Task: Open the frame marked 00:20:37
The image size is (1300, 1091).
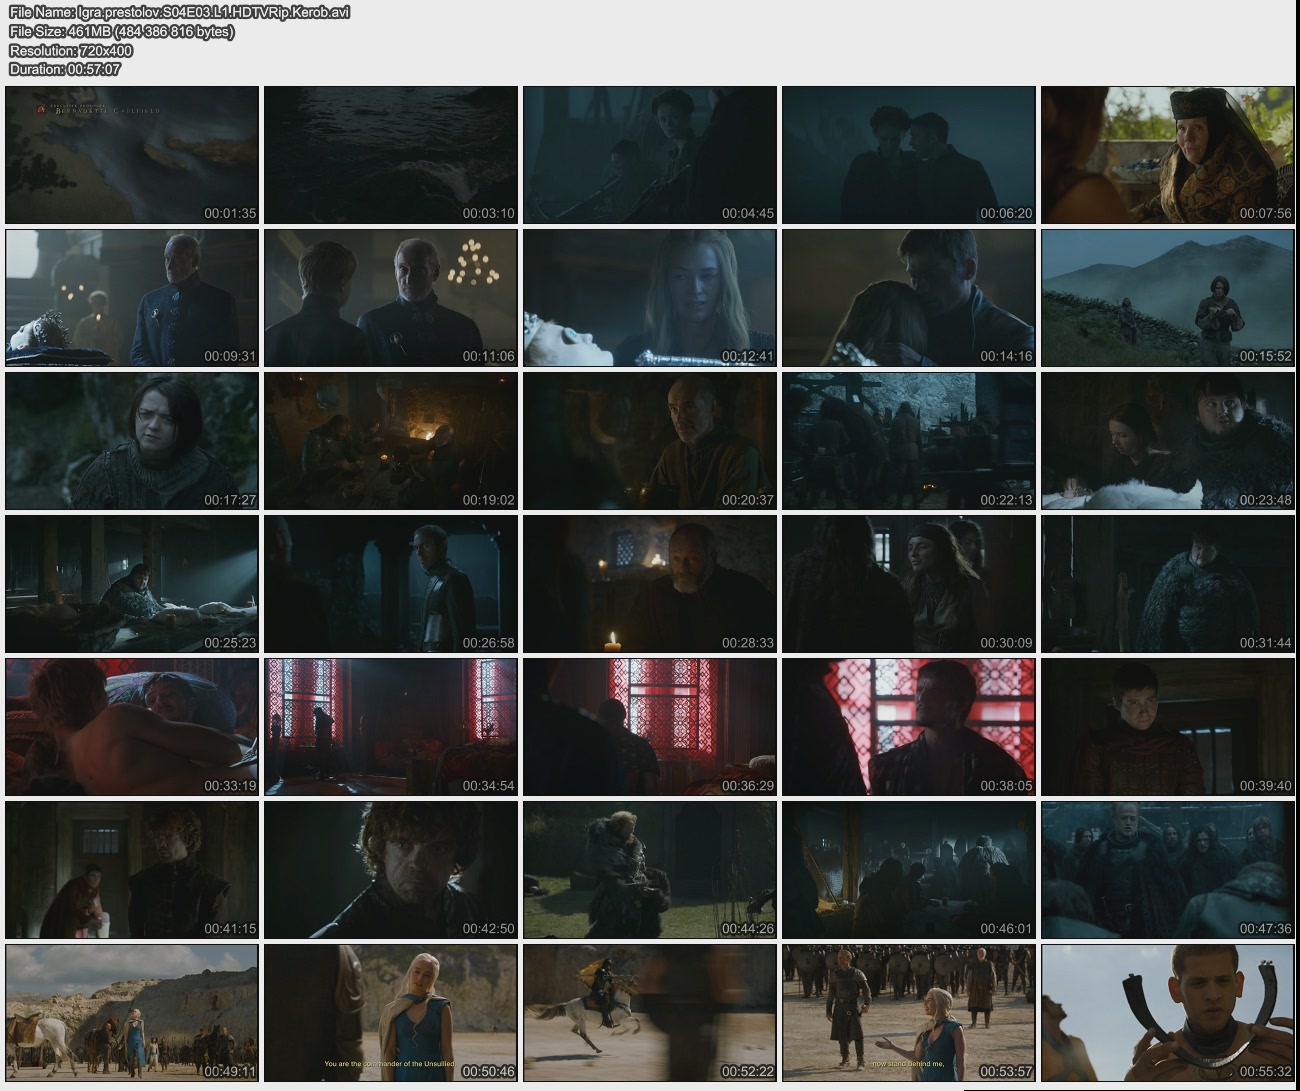Action: point(650,441)
